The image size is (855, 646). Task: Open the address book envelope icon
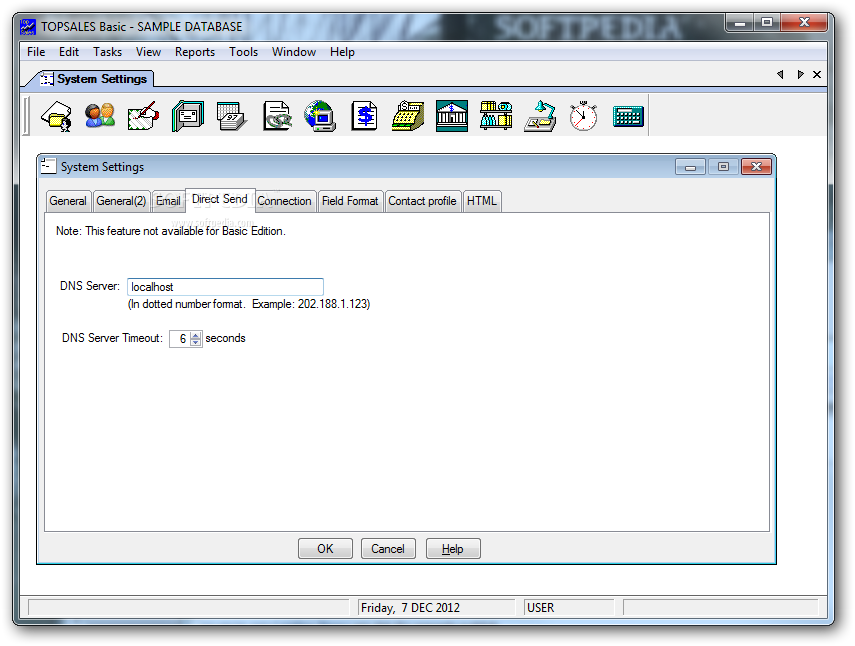point(188,116)
